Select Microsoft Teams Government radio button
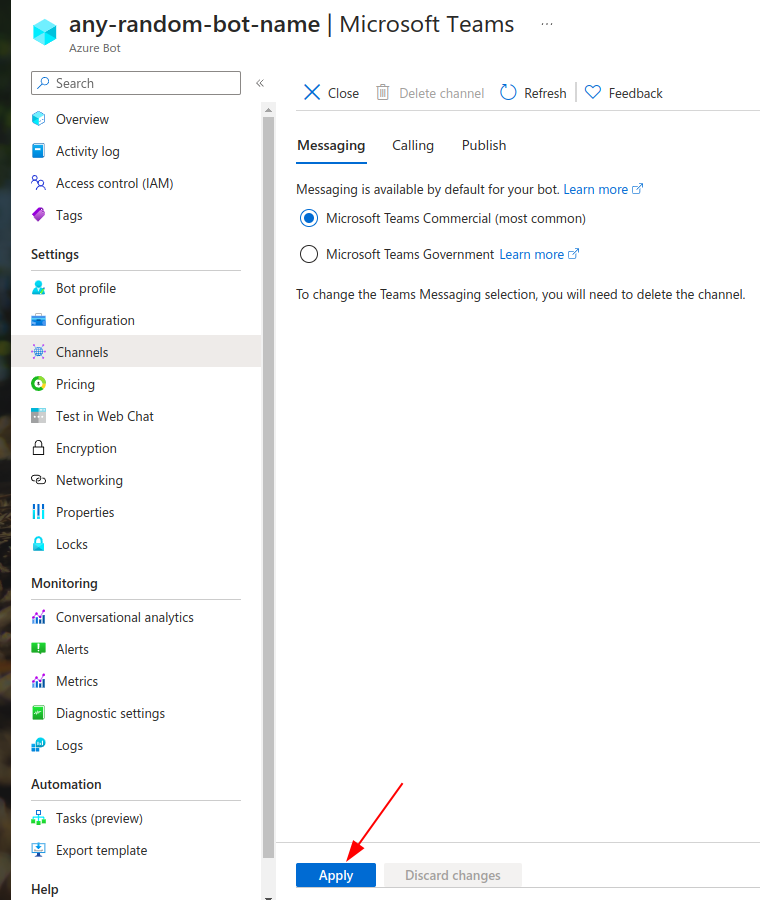 point(309,254)
